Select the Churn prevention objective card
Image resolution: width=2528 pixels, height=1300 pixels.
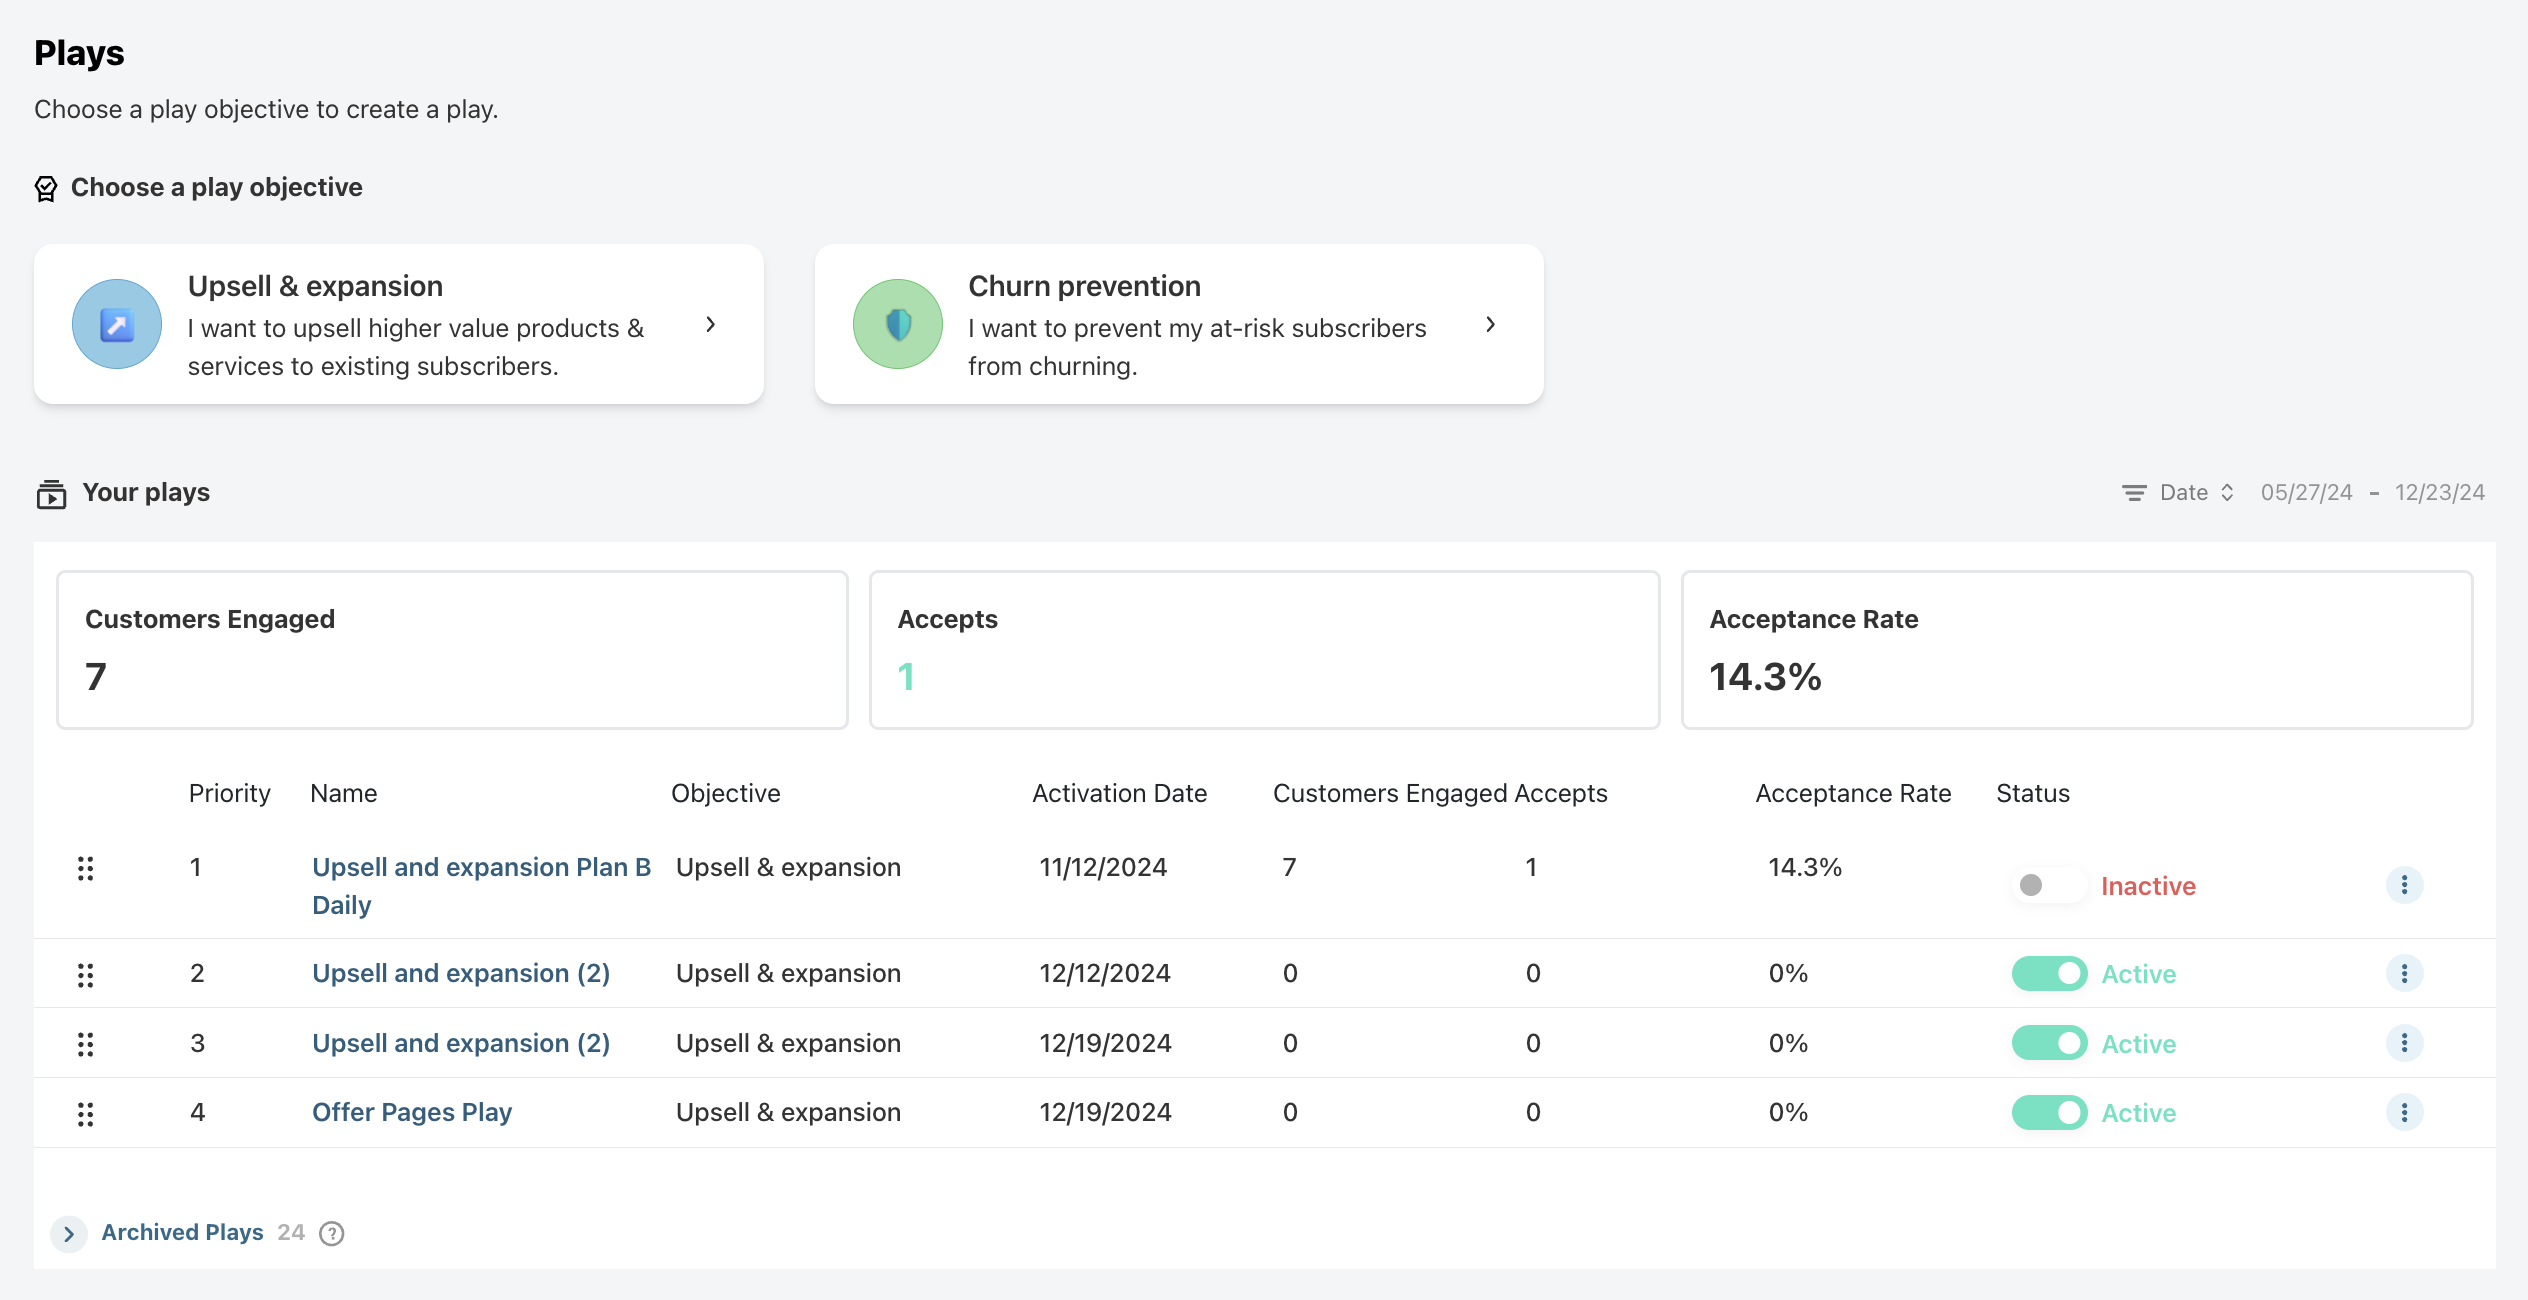coord(1179,324)
